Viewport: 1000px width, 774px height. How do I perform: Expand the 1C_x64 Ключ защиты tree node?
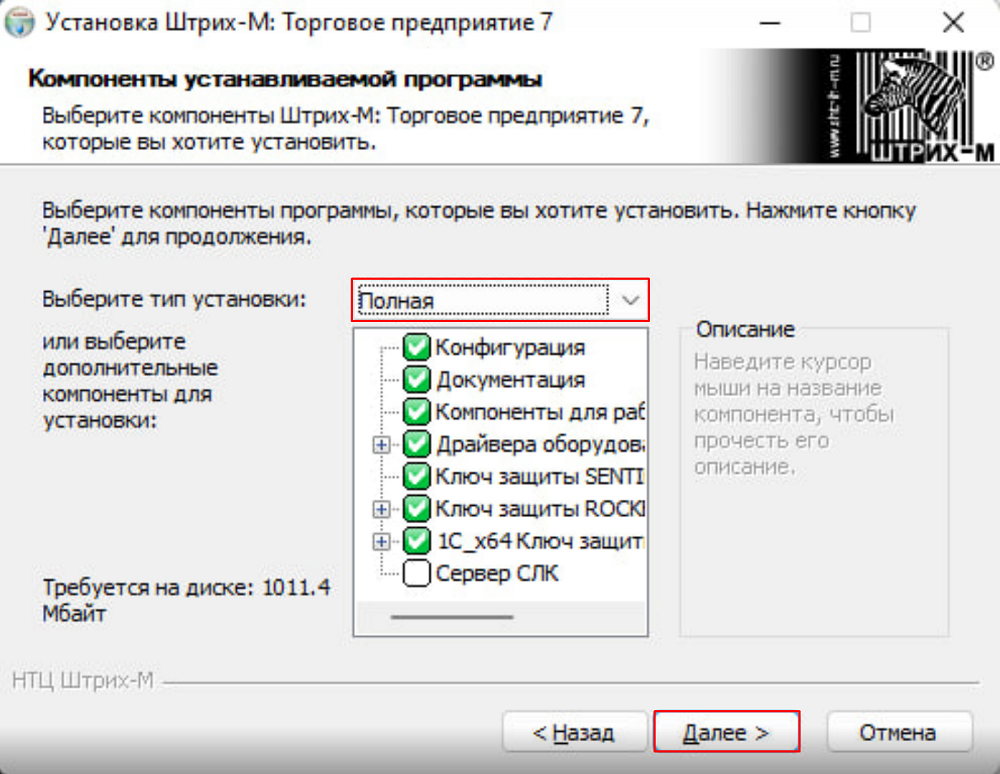click(x=381, y=541)
